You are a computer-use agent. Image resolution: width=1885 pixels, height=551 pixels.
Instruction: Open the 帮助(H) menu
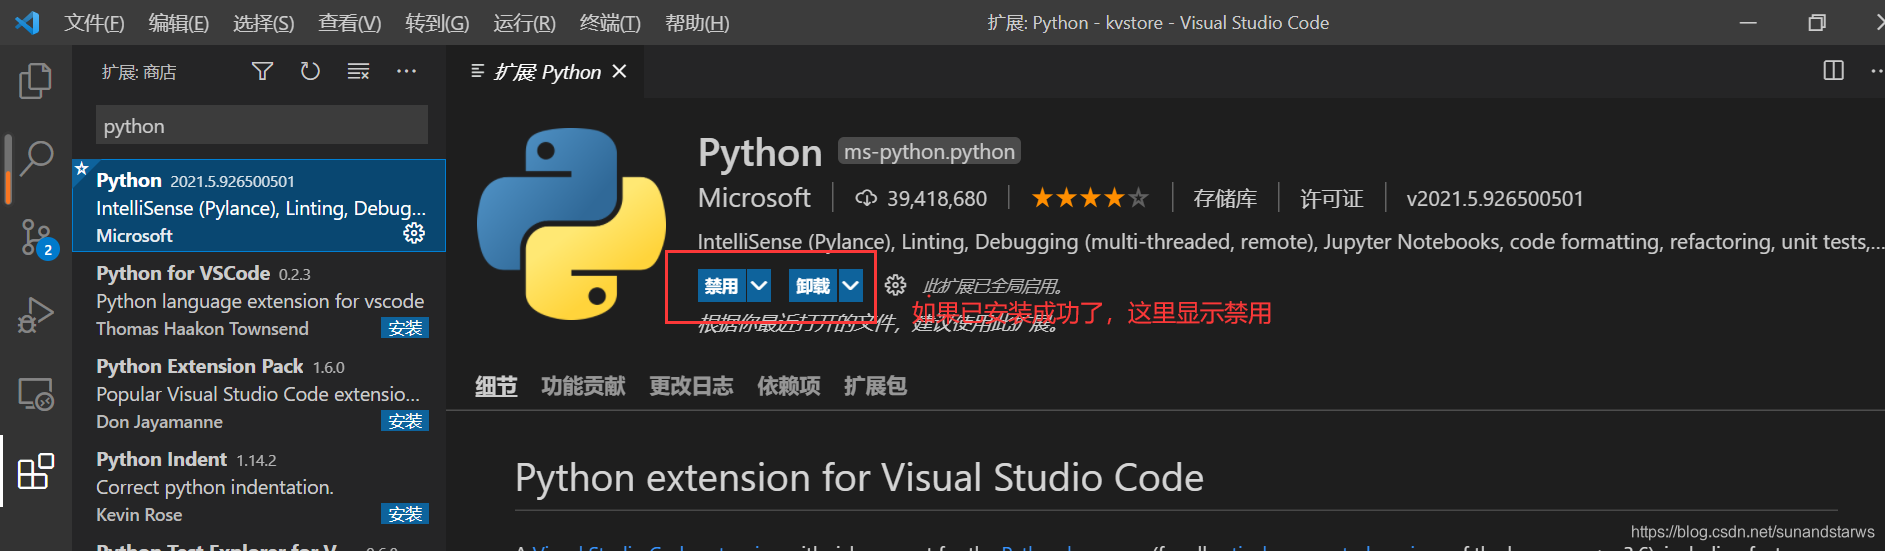[x=697, y=23]
